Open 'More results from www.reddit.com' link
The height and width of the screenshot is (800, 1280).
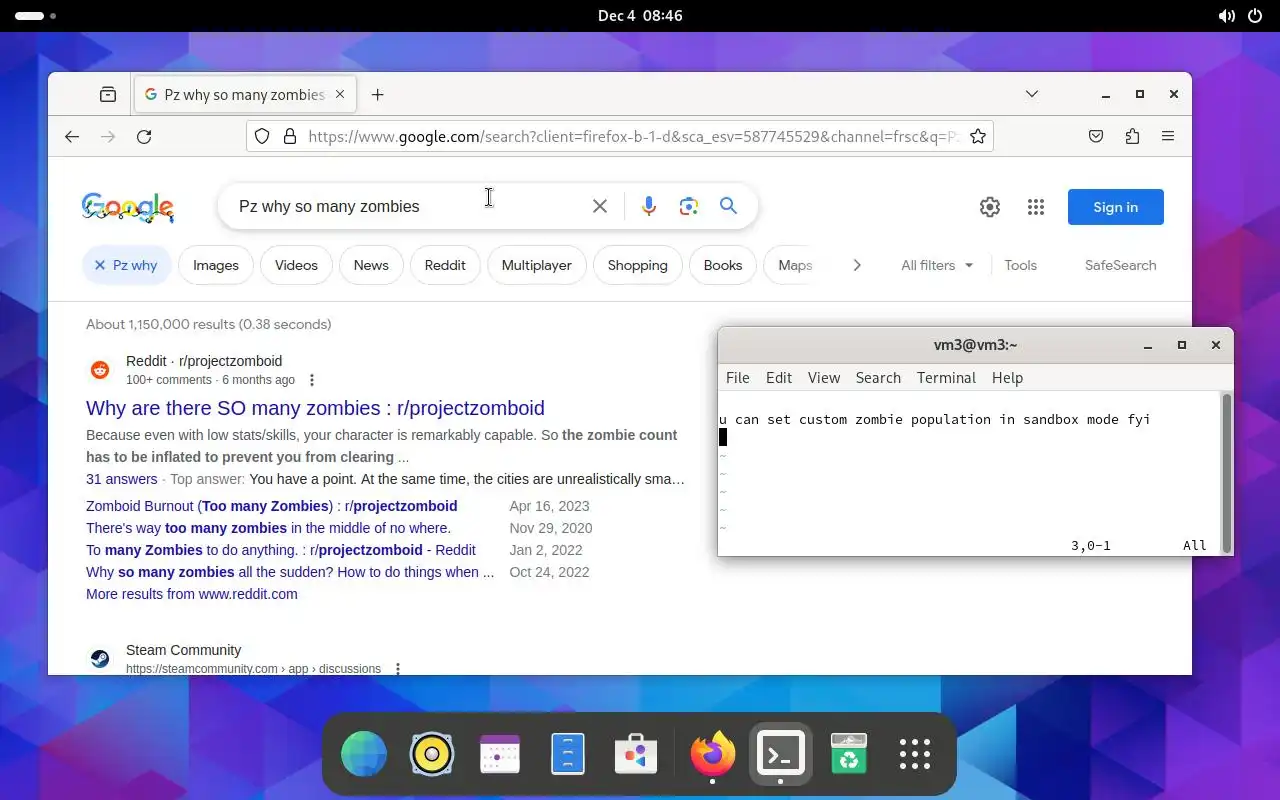point(192,594)
